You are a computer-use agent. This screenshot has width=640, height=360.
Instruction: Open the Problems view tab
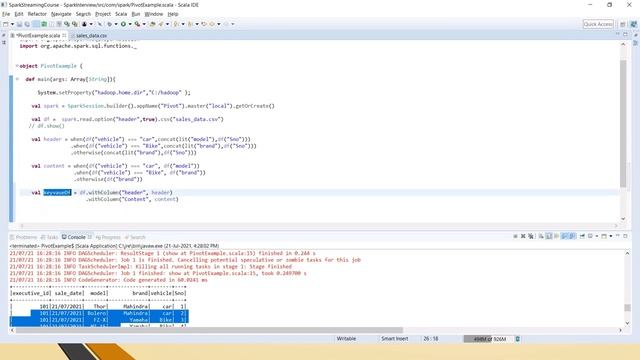[24, 237]
